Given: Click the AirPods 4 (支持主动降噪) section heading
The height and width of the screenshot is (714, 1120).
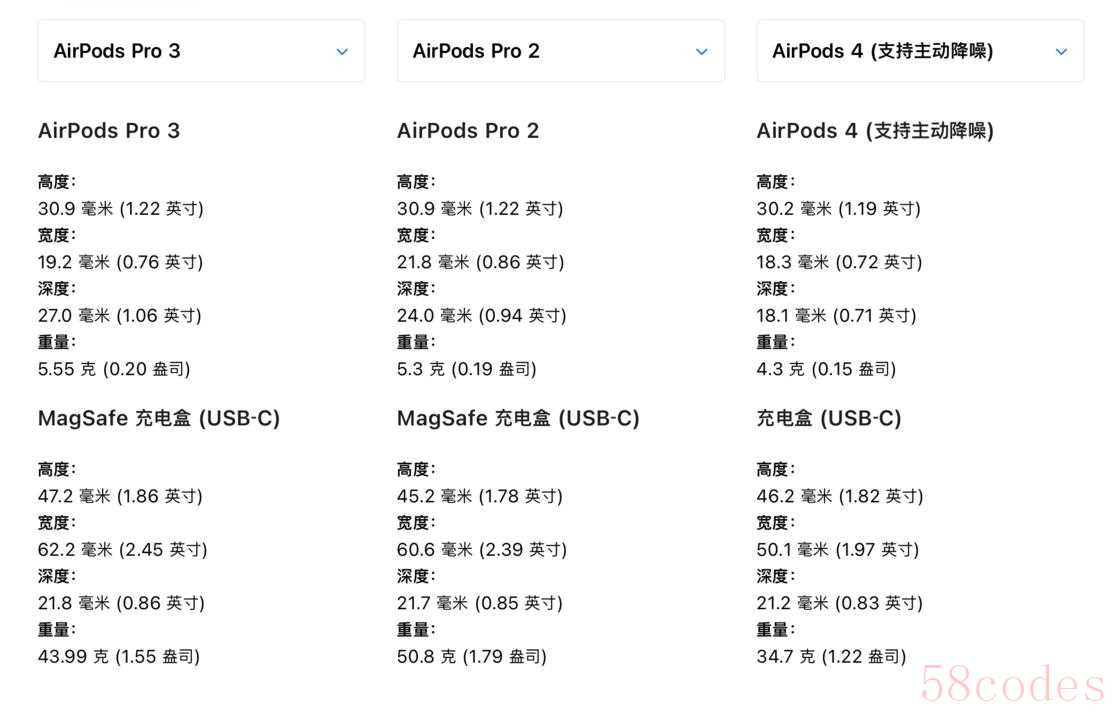Looking at the screenshot, I should click(875, 131).
